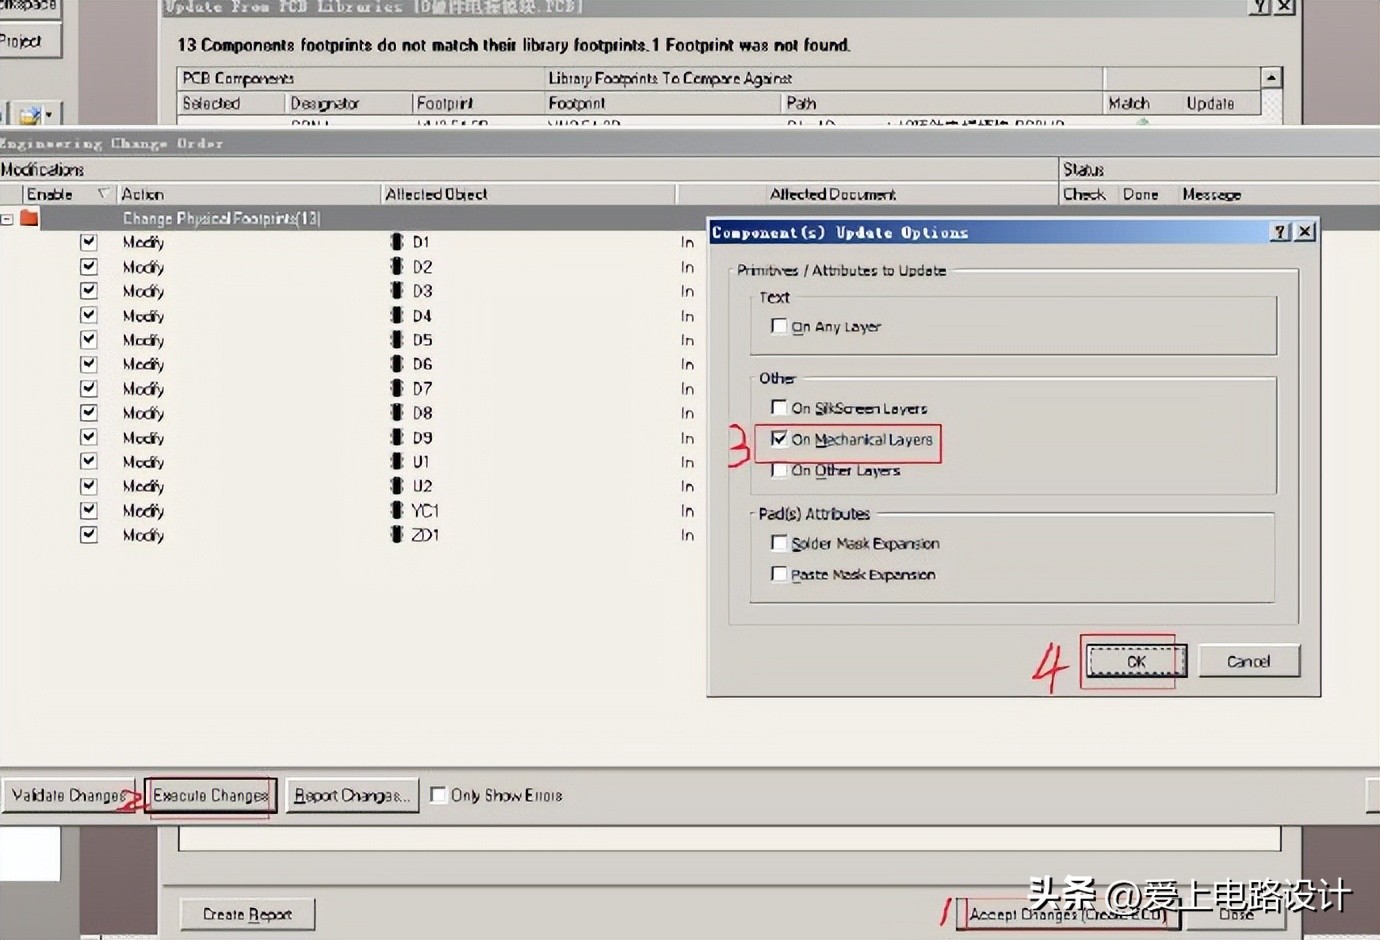The image size is (1380, 940).
Task: Click the D3 component icon
Action: click(x=397, y=291)
